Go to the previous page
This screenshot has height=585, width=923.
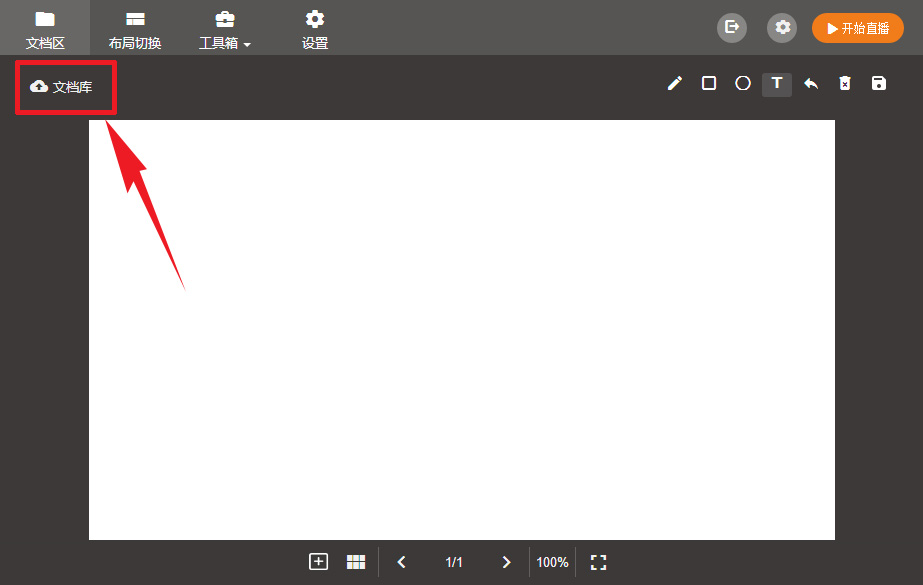[402, 562]
